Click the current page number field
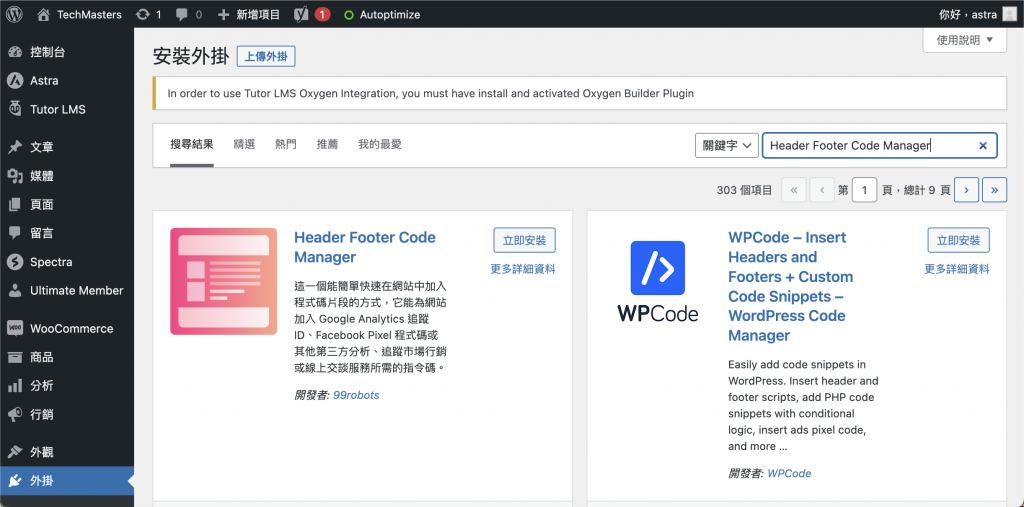 point(865,190)
